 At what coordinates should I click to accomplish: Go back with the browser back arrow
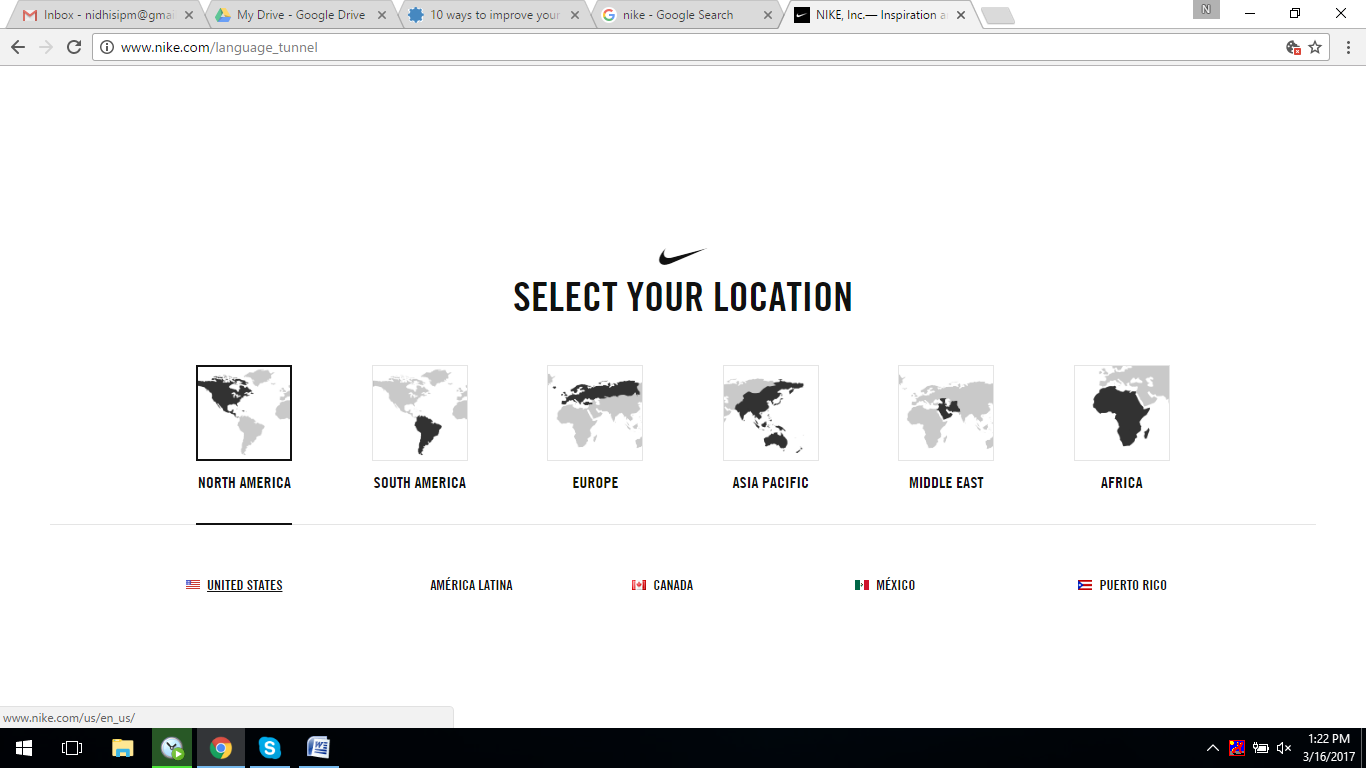[18, 47]
